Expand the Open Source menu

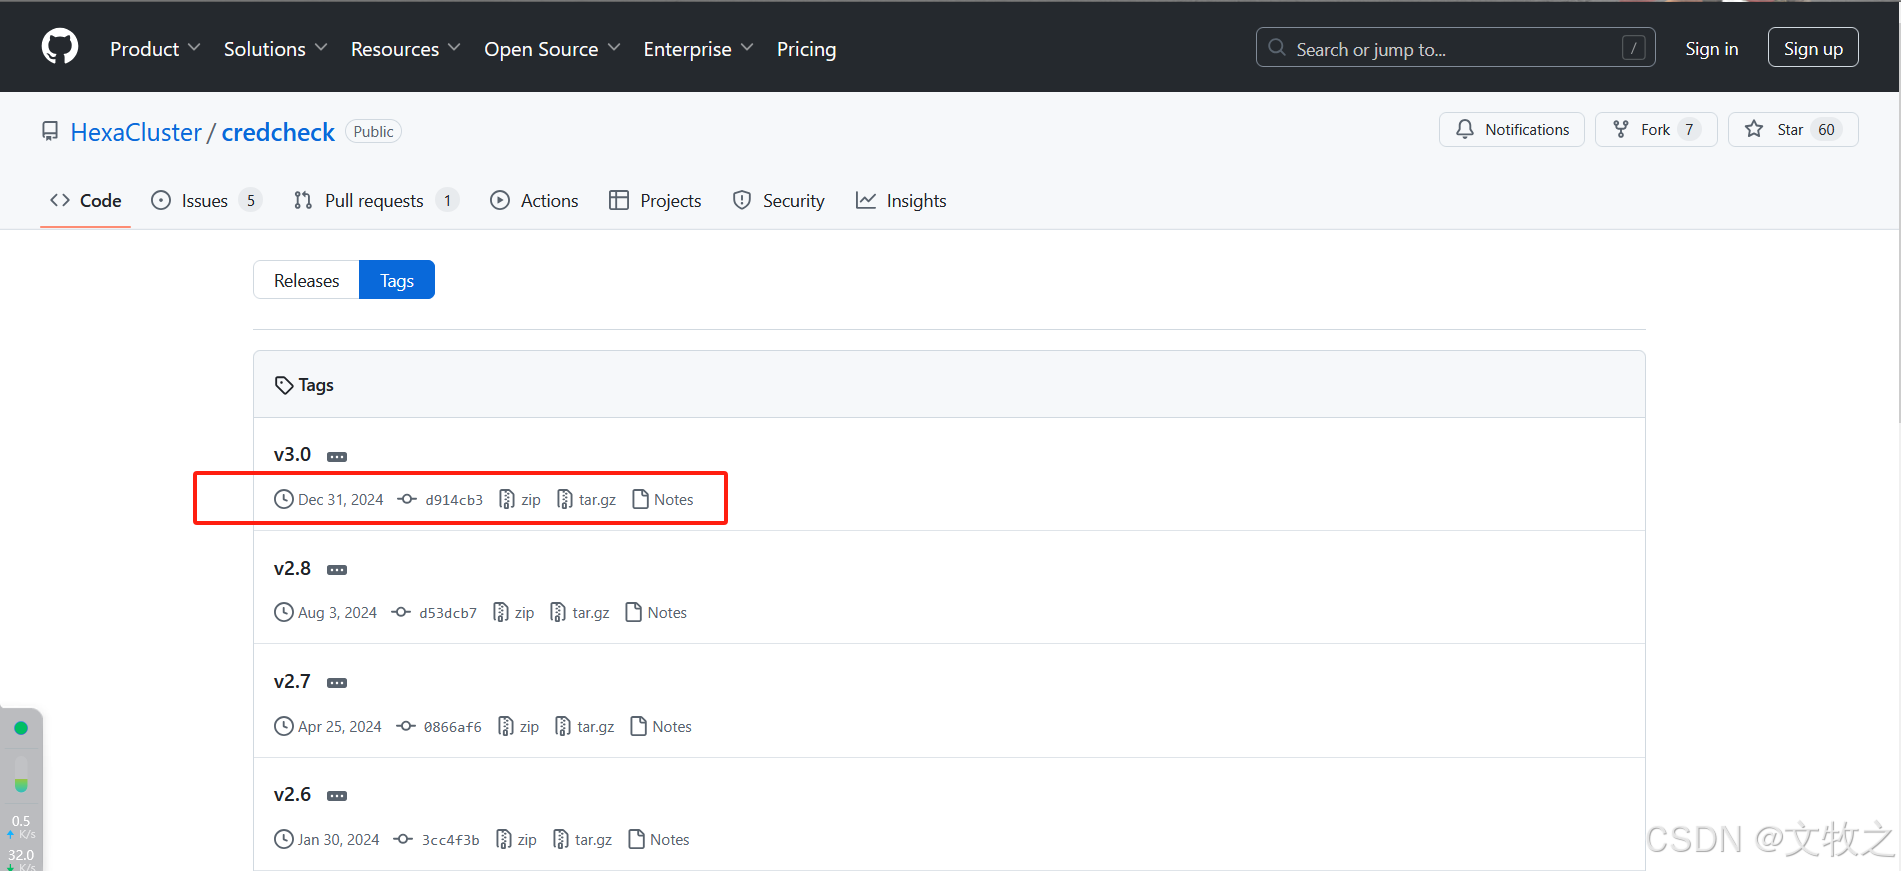click(x=552, y=49)
